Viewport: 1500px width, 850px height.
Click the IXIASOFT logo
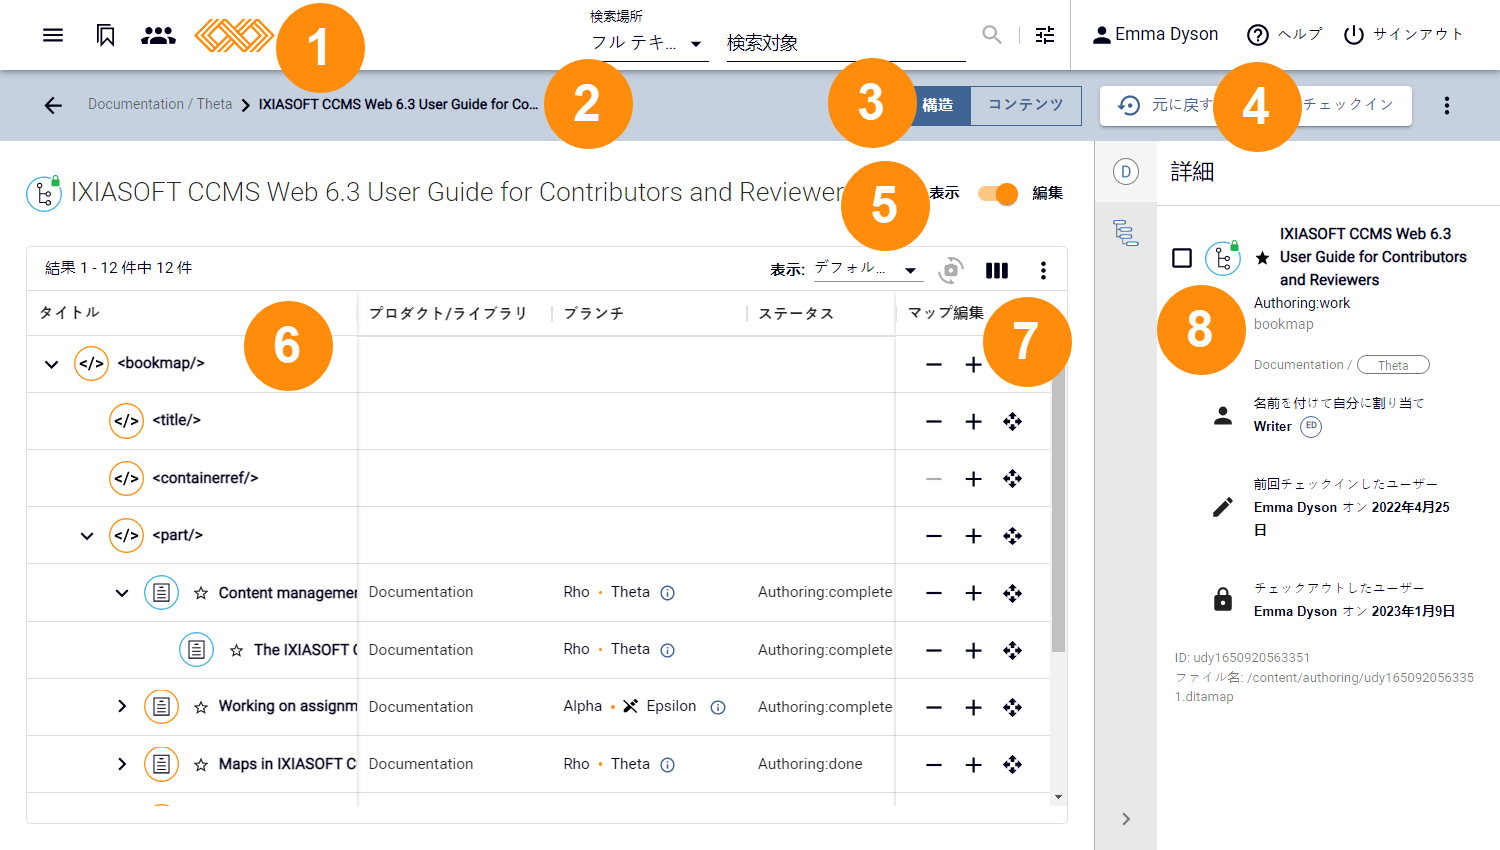tap(233, 36)
